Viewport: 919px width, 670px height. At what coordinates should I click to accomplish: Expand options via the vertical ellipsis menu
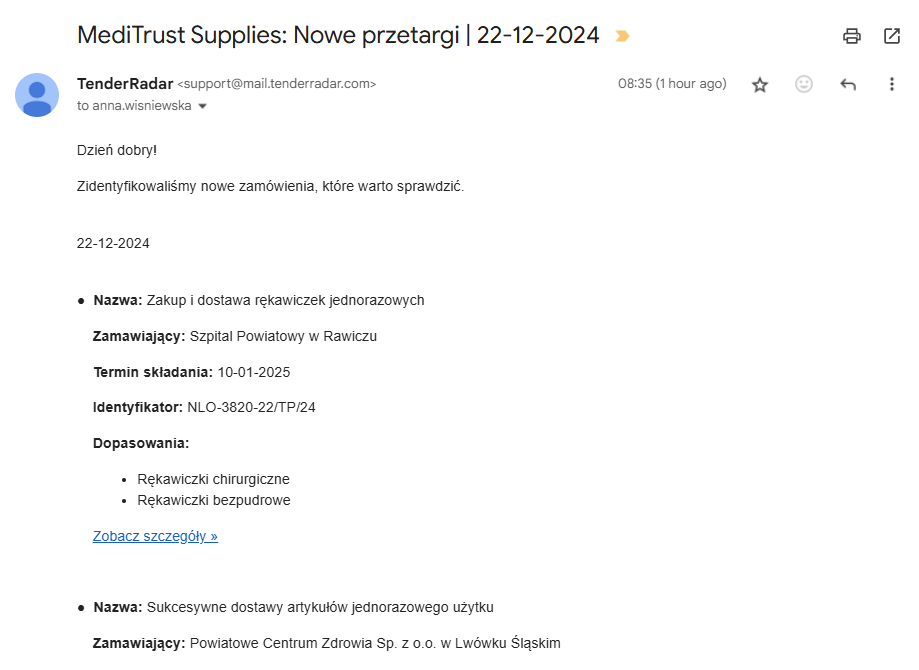click(892, 84)
